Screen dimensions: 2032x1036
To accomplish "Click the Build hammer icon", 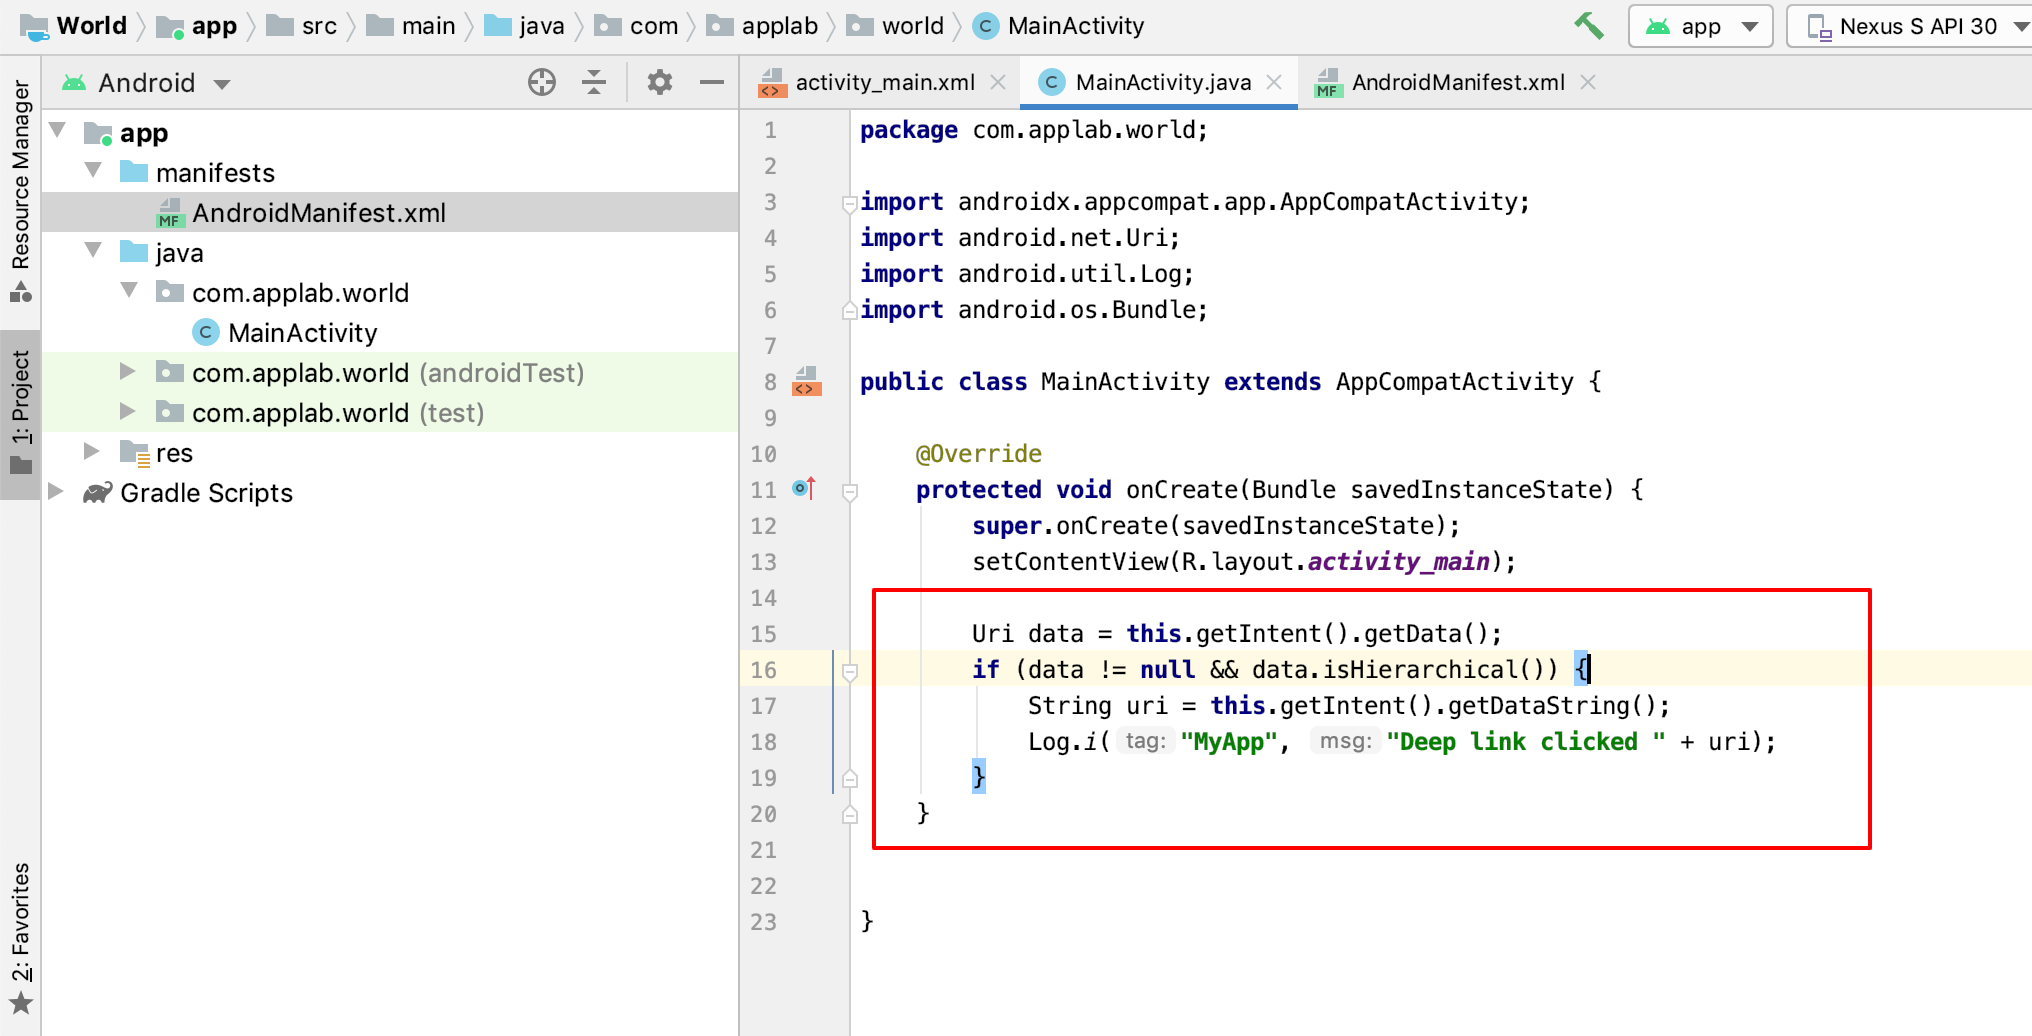I will 1588,26.
